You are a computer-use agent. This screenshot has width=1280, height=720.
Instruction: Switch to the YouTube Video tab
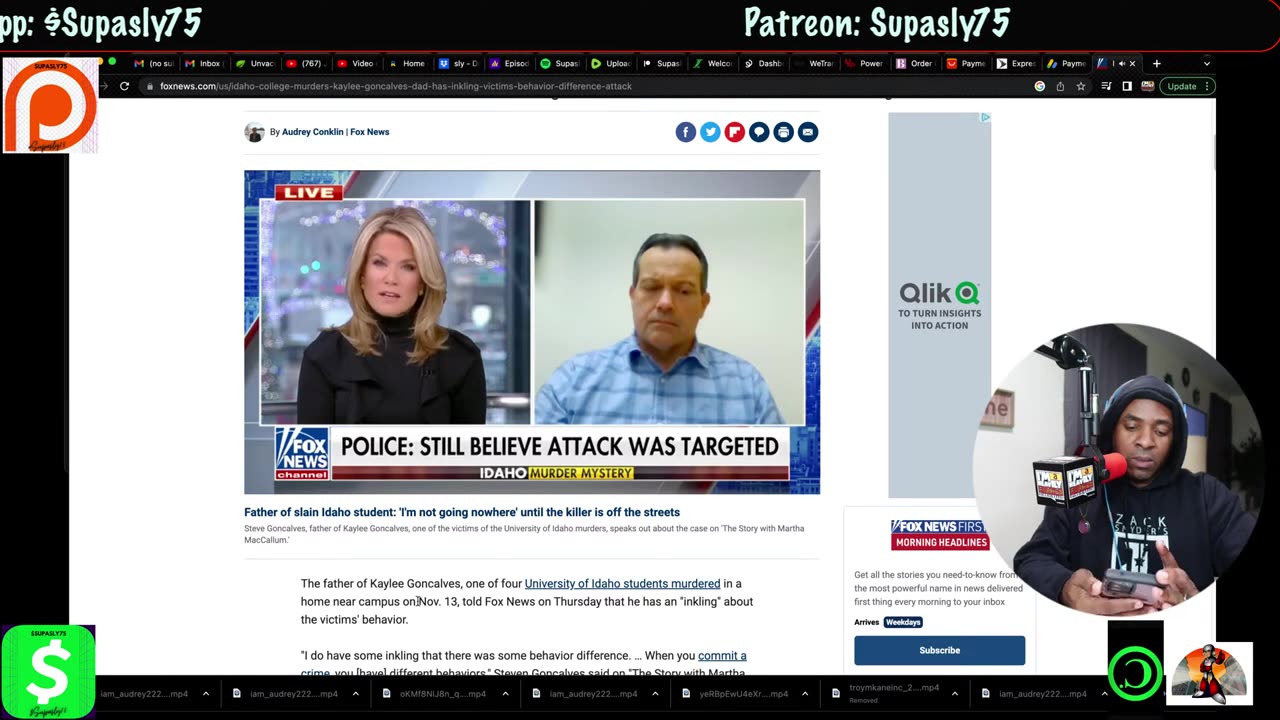[x=357, y=63]
